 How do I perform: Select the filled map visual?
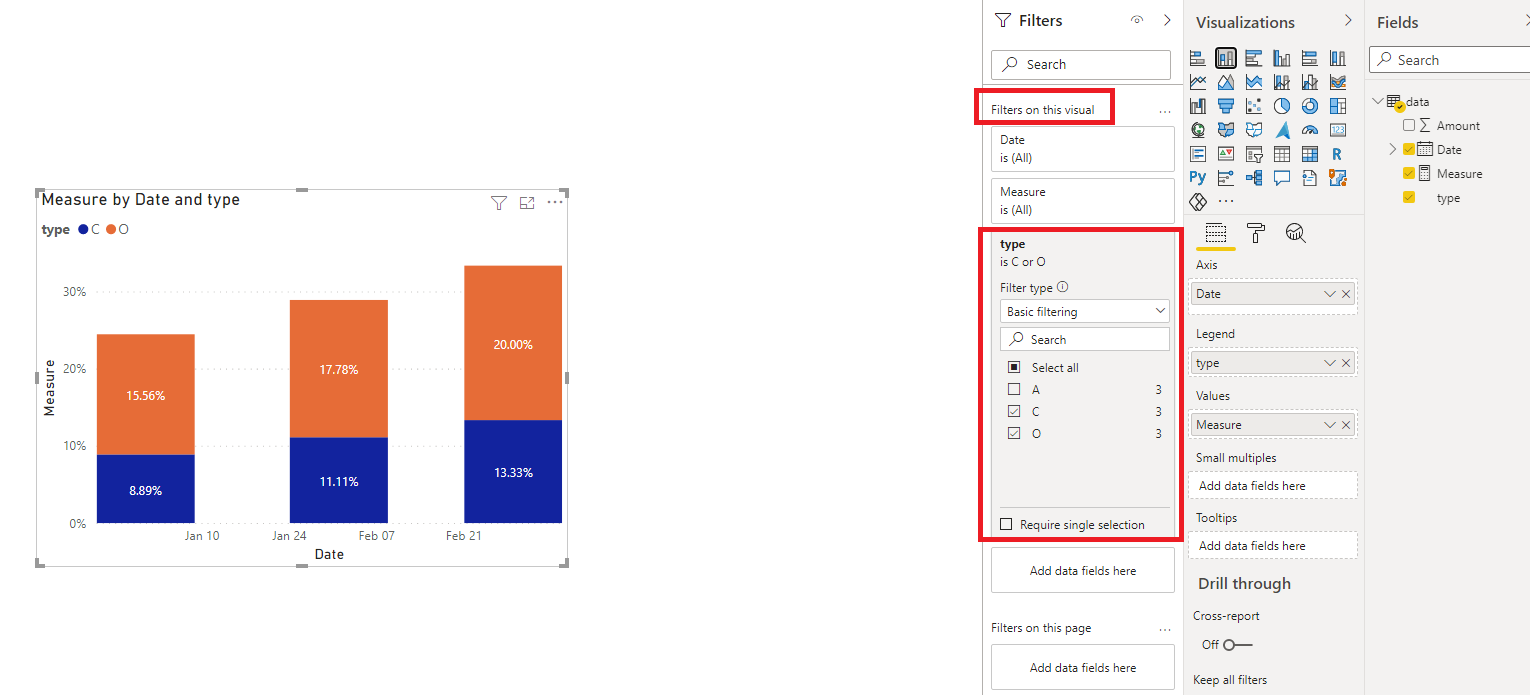pos(1226,130)
